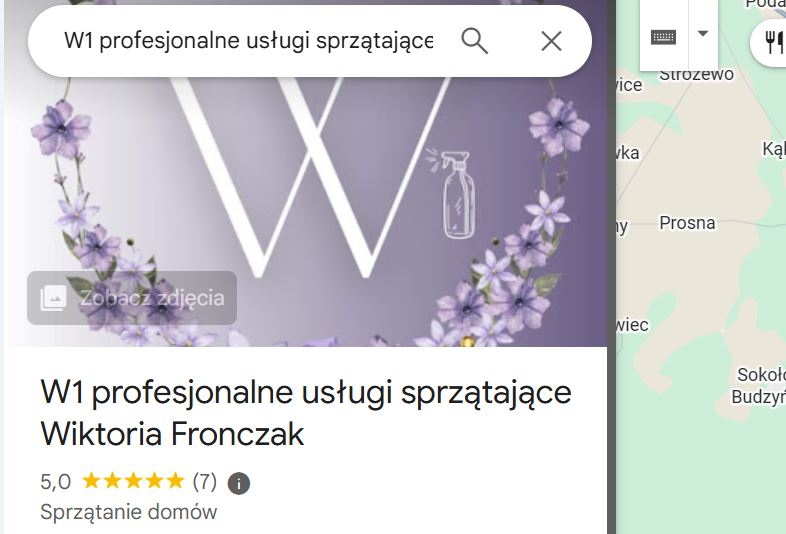The width and height of the screenshot is (786, 534).
Task: Click the magnifier search icon
Action: (x=474, y=41)
